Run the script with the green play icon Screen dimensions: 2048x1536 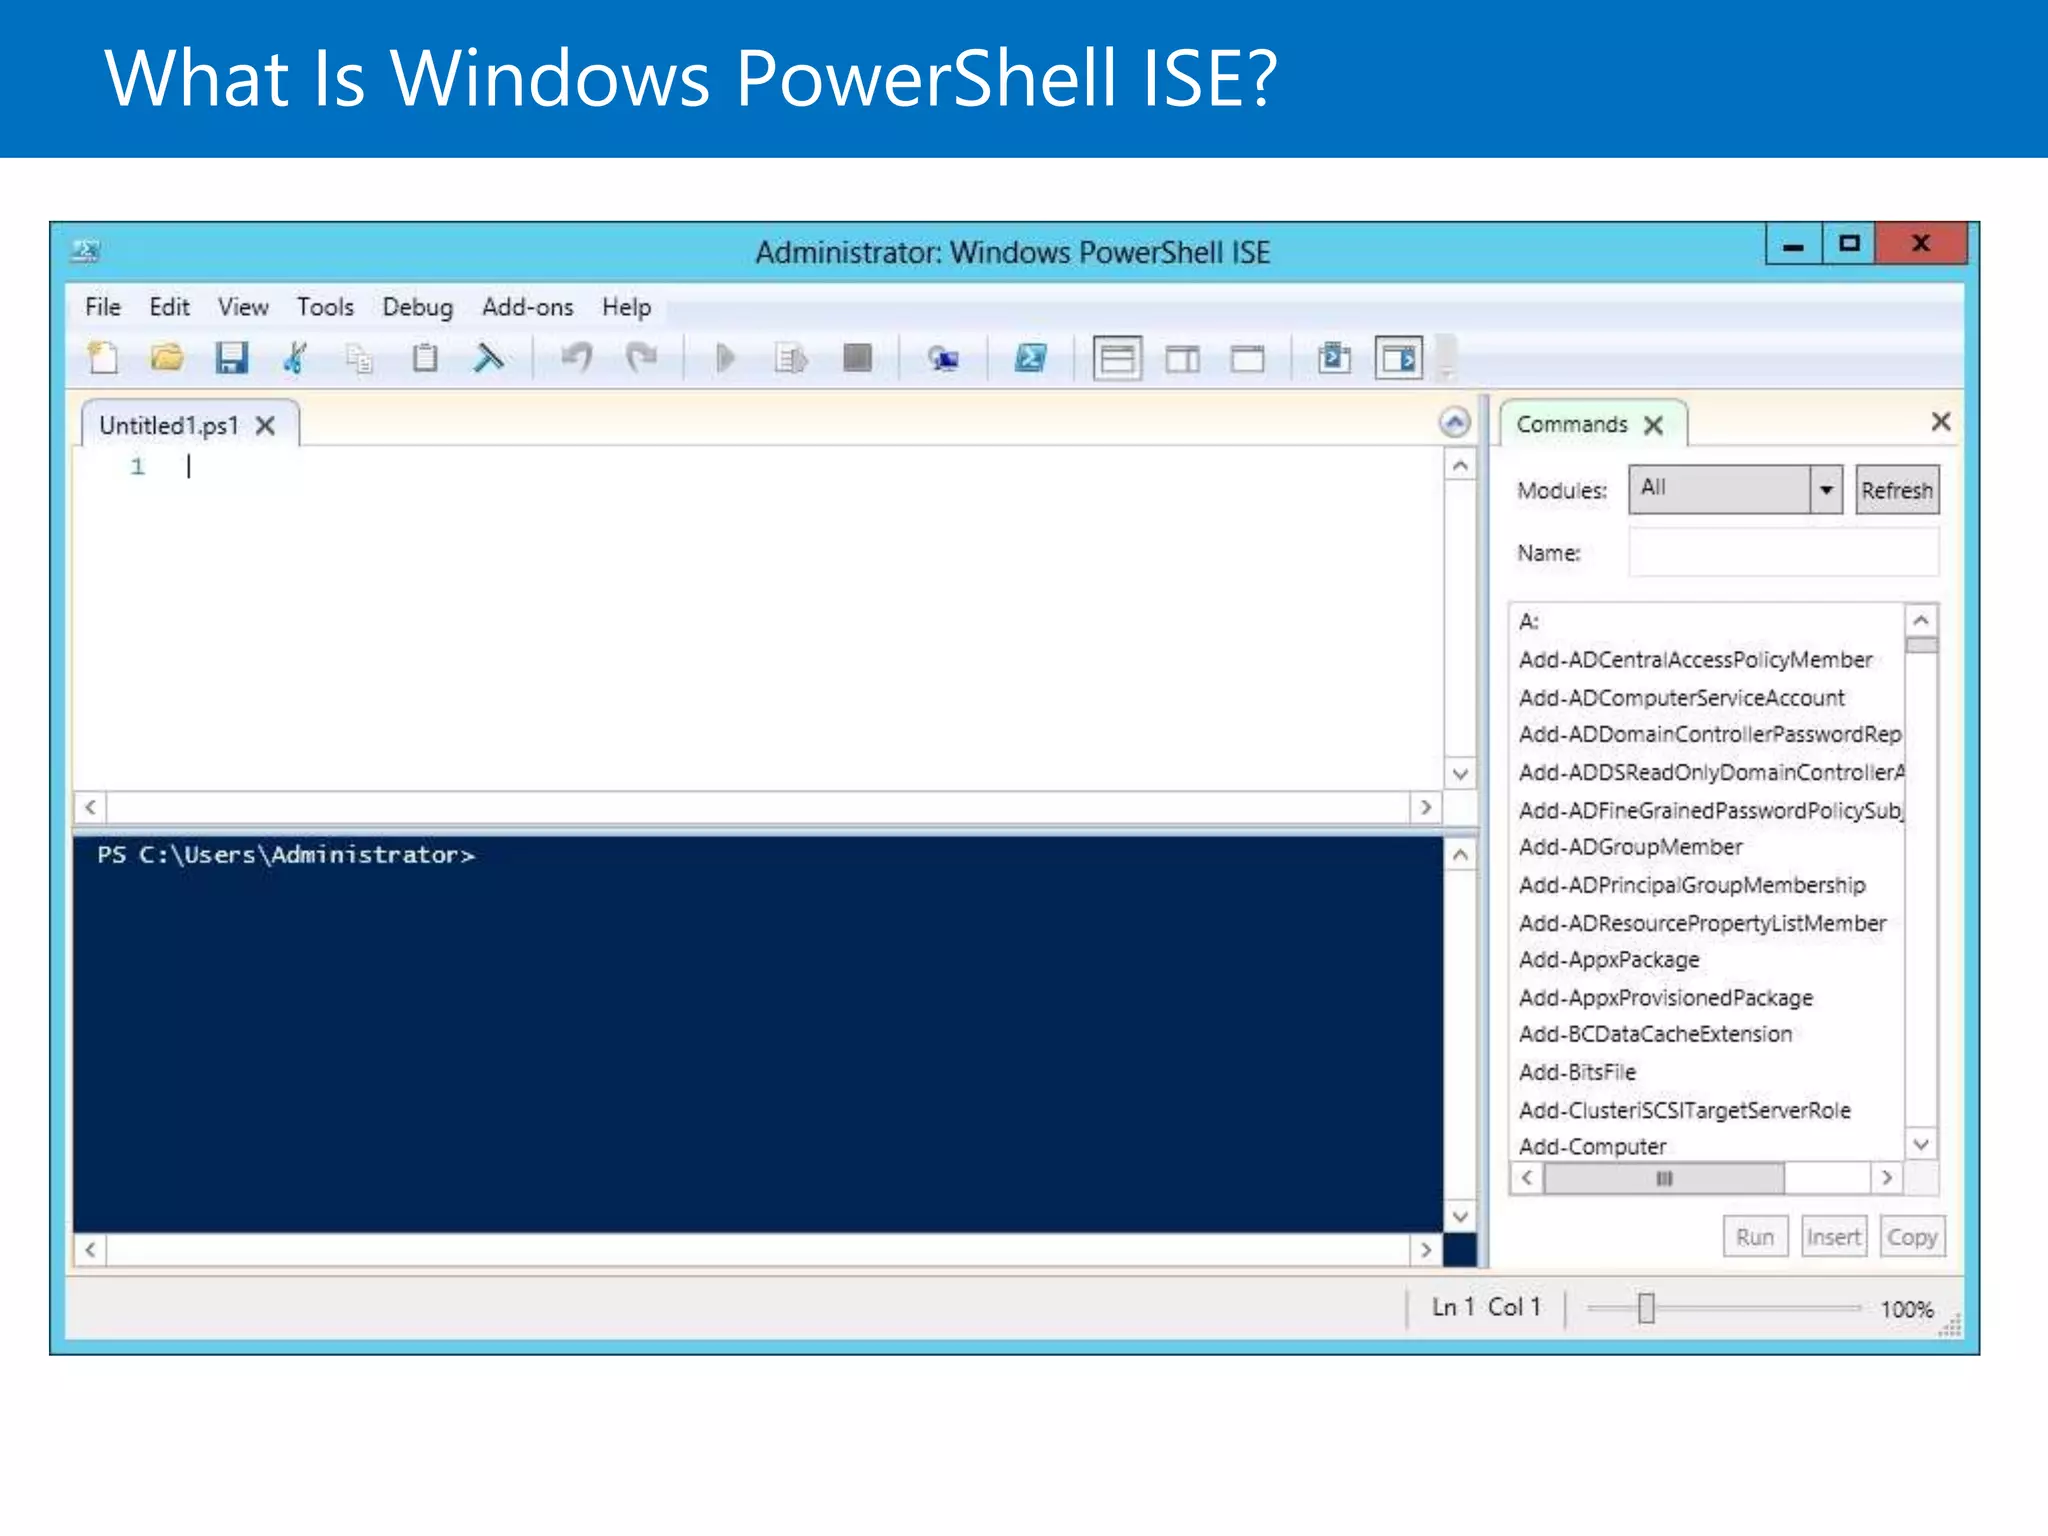[x=725, y=357]
